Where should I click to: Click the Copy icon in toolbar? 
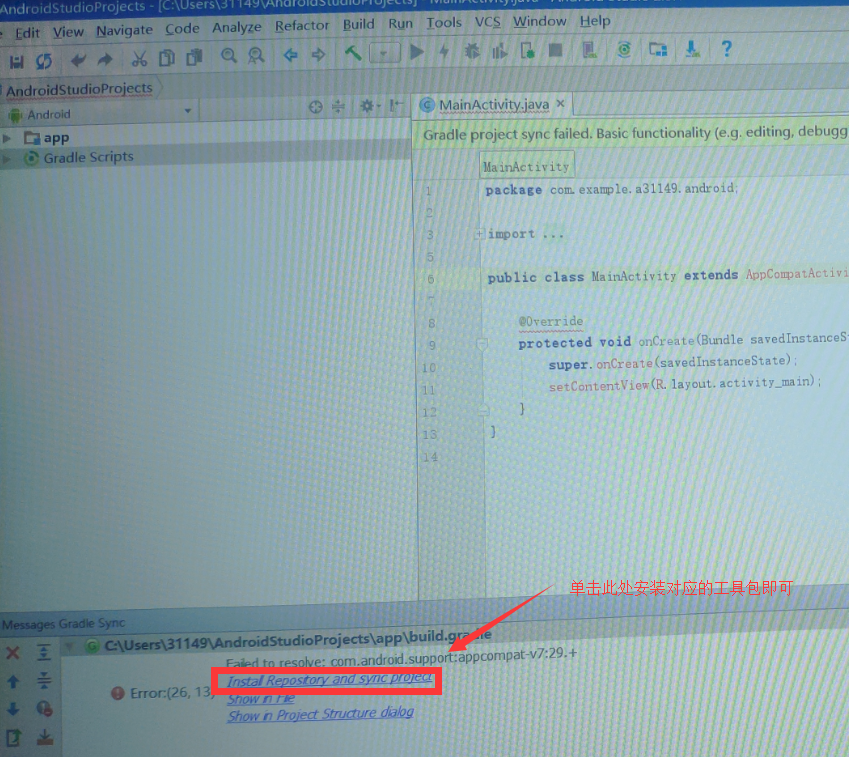pyautogui.click(x=167, y=57)
